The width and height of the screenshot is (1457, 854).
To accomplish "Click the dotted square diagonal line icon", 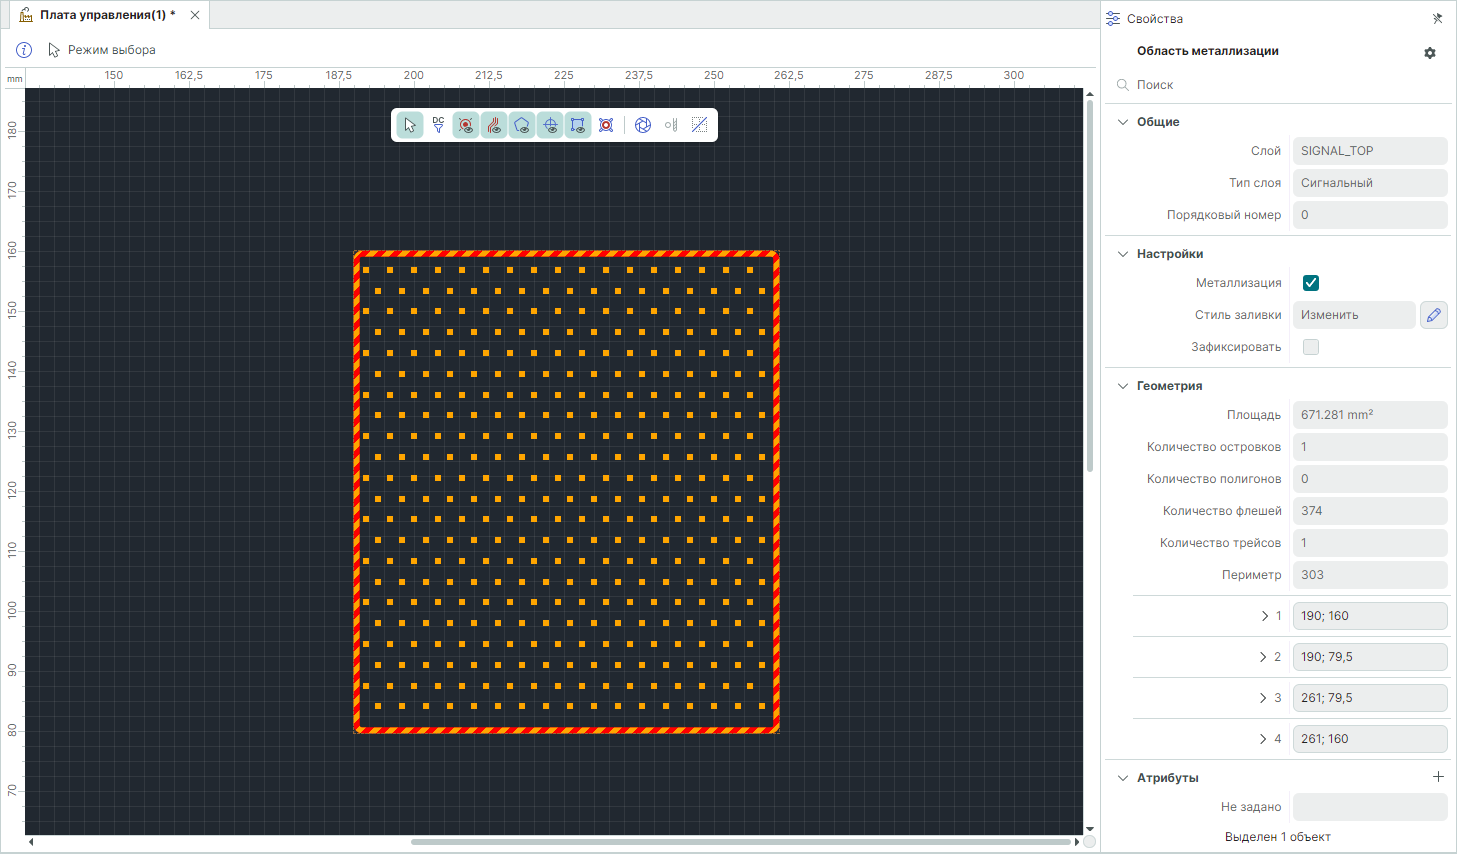I will [699, 125].
